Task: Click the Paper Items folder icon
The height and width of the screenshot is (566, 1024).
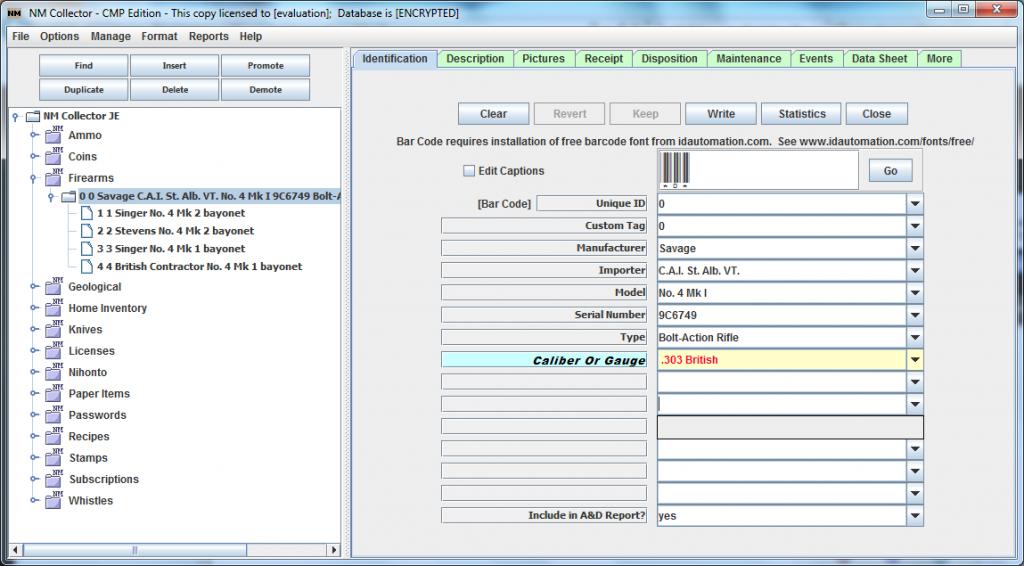Action: pyautogui.click(x=54, y=394)
